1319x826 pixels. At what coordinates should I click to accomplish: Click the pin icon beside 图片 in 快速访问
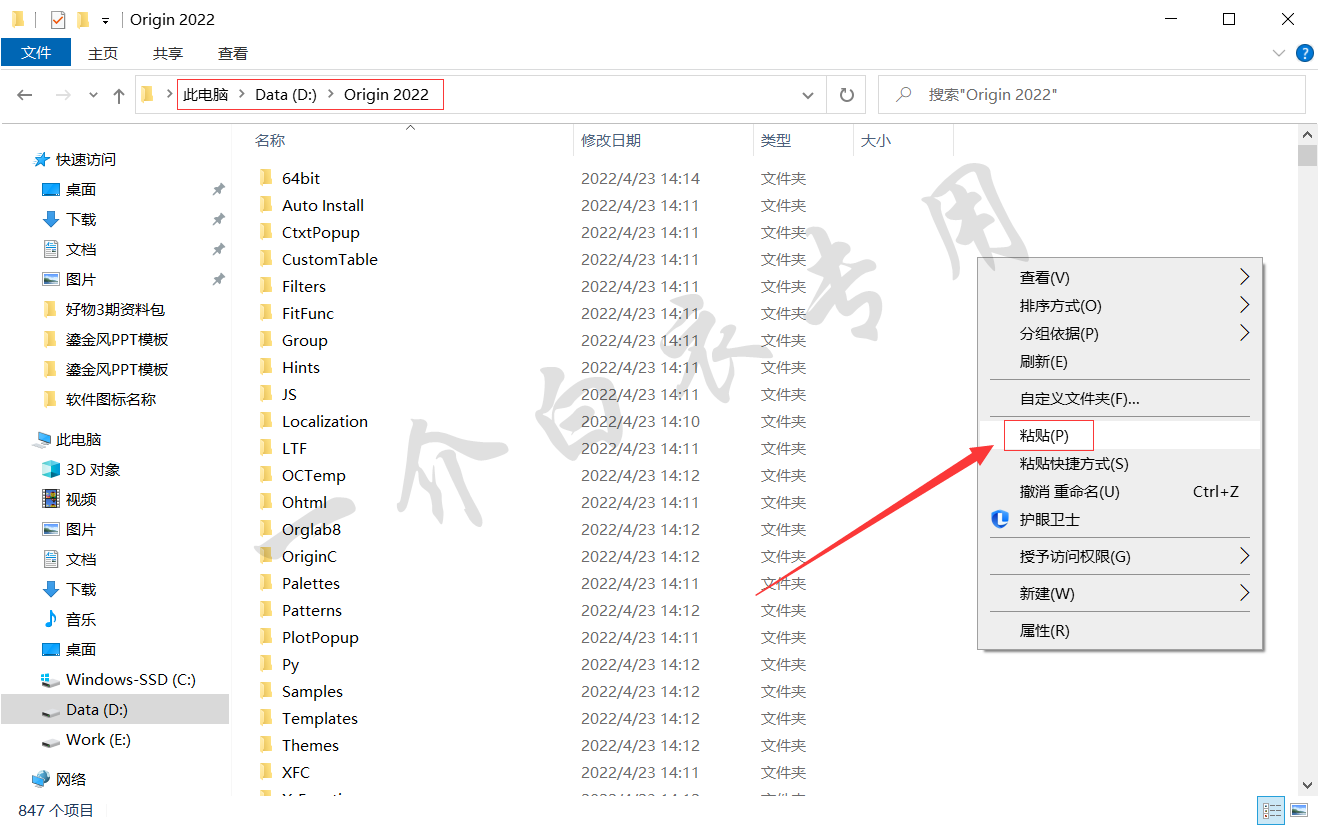click(x=218, y=279)
